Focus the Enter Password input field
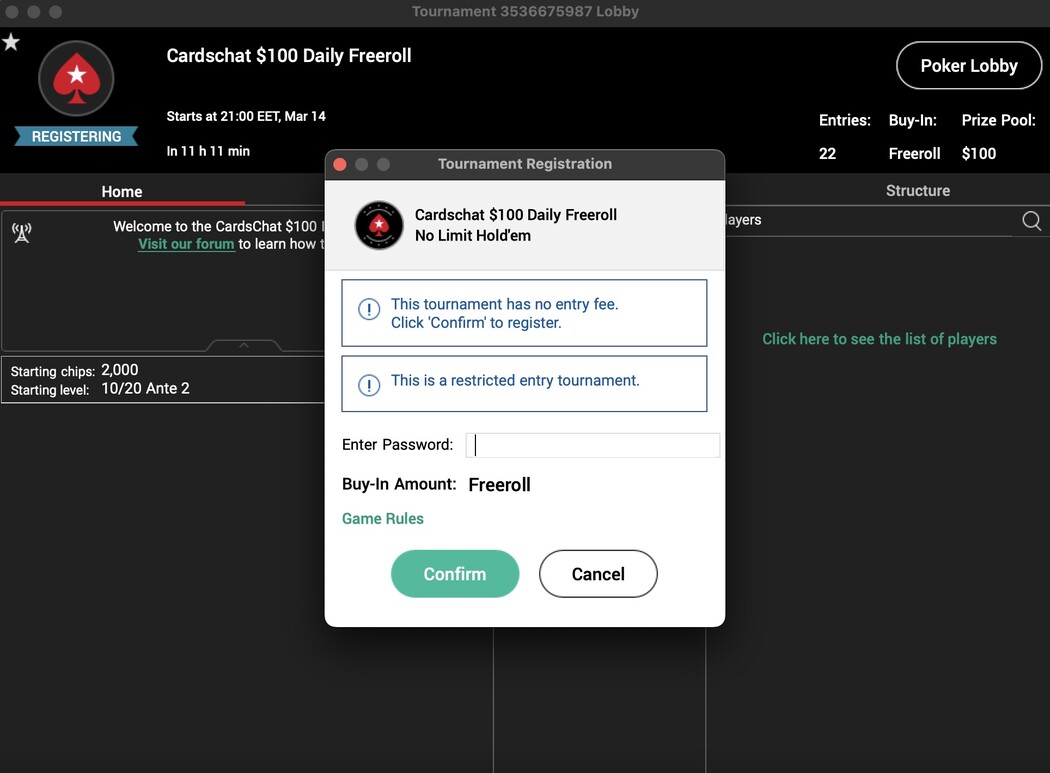The height and width of the screenshot is (773, 1050). [593, 445]
